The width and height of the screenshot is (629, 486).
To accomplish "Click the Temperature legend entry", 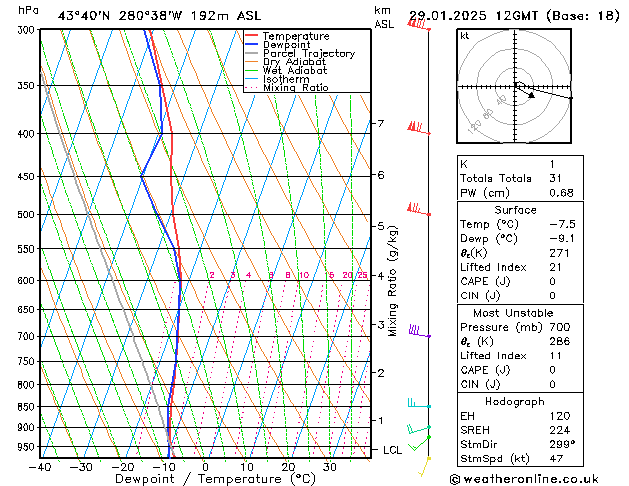I will click(299, 36).
